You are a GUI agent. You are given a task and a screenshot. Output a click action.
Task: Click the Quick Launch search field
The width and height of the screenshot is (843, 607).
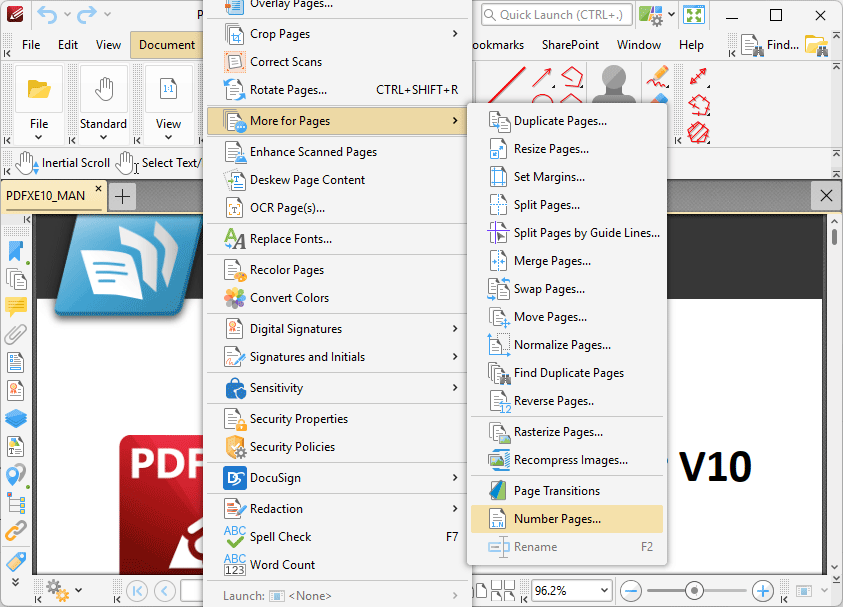click(556, 15)
